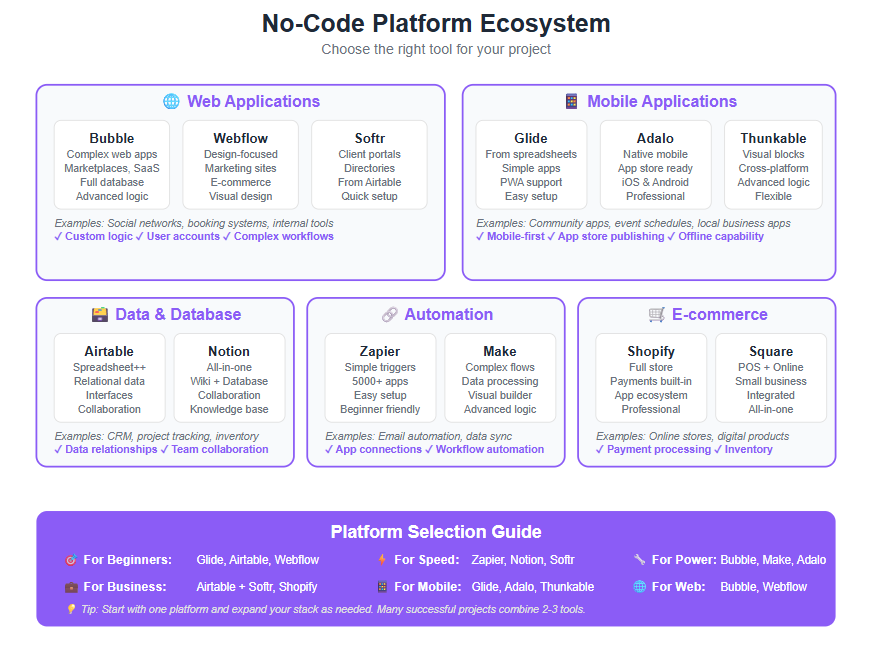Click 'Examples: Social networks, booking systems' line
This screenshot has width=876, height=663.
[194, 223]
